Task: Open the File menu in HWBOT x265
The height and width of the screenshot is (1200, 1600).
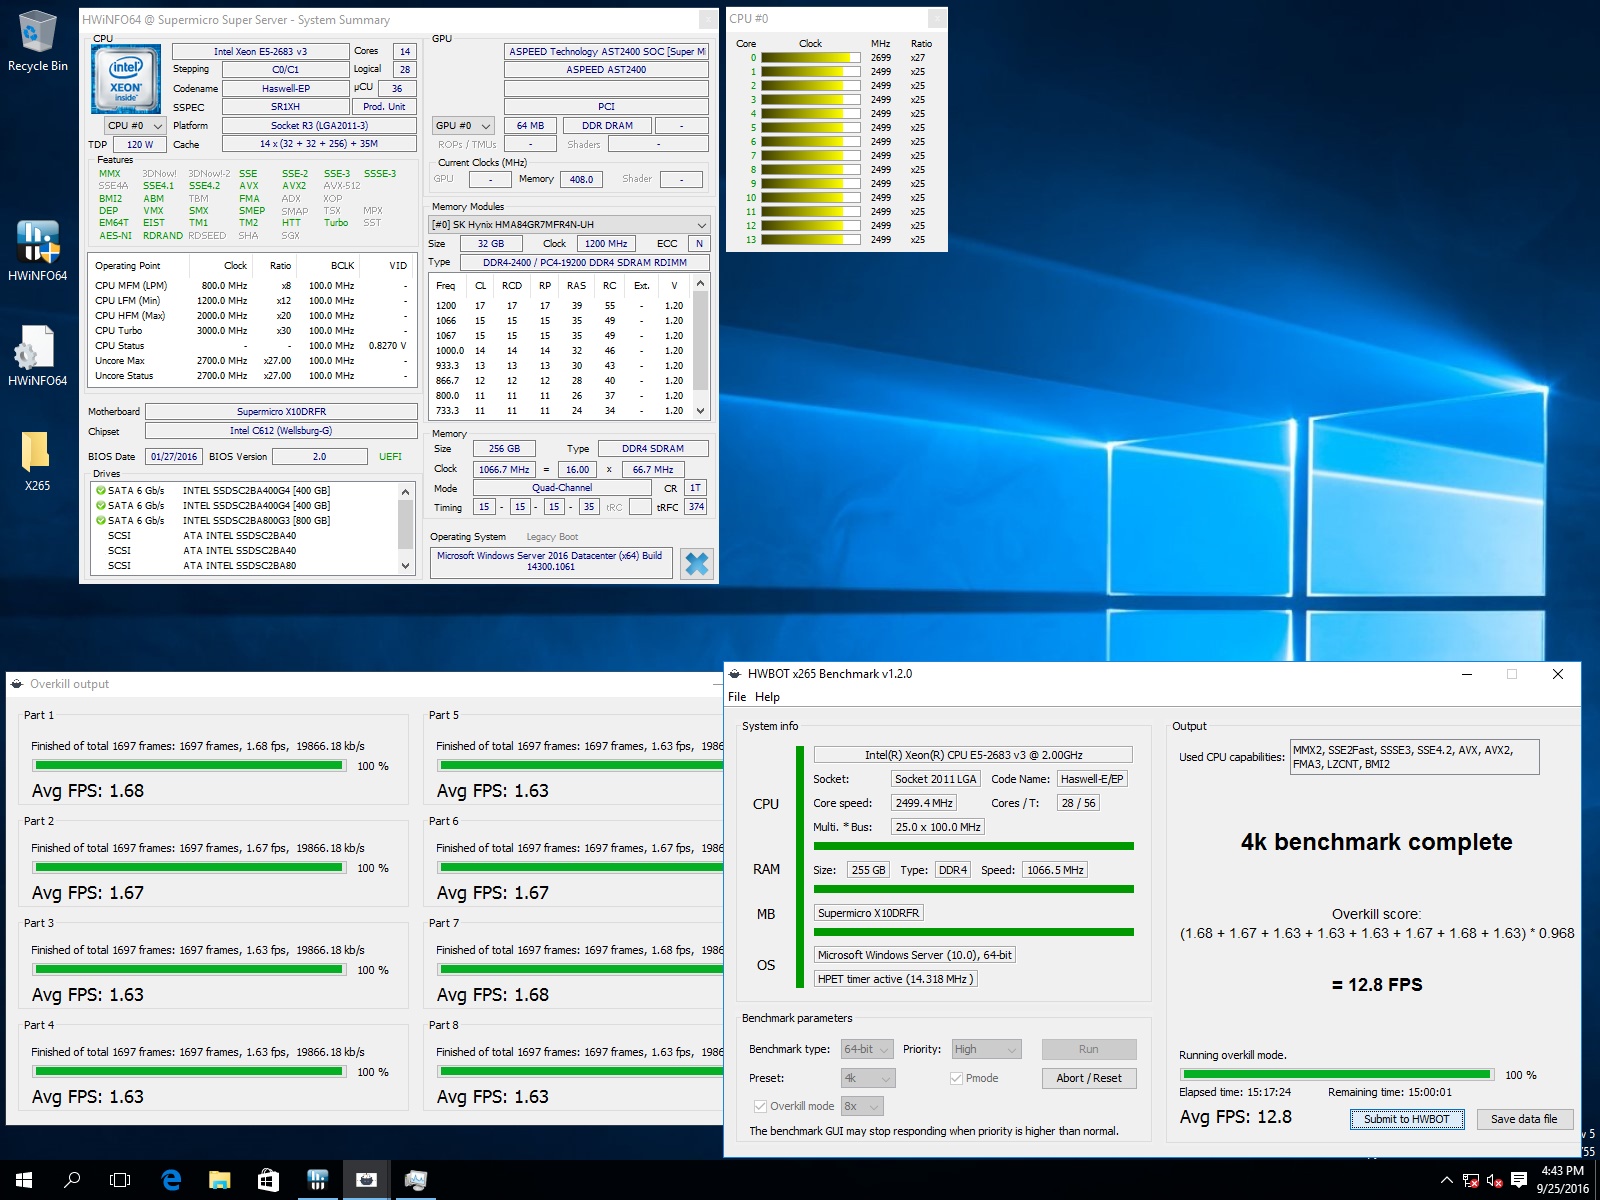Action: [737, 697]
